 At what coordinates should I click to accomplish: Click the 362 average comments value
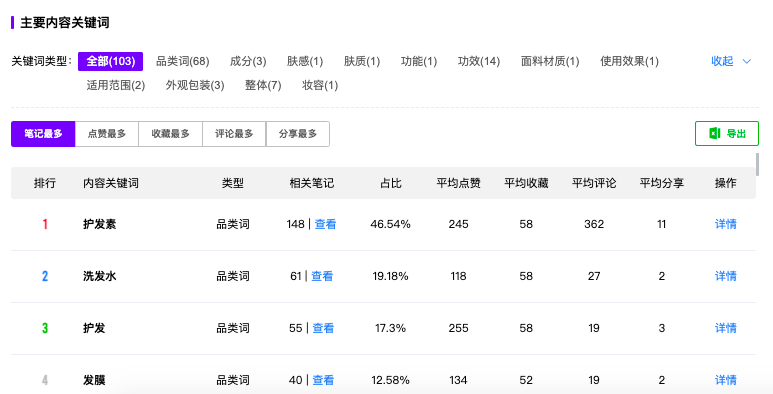(x=594, y=224)
